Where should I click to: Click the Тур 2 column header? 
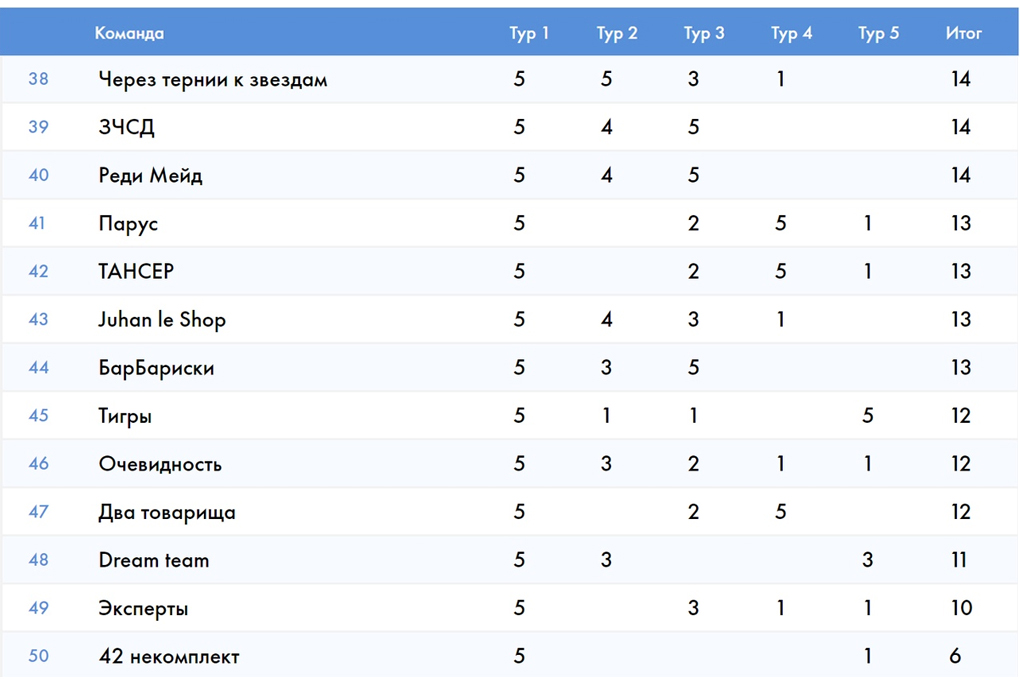click(x=617, y=33)
